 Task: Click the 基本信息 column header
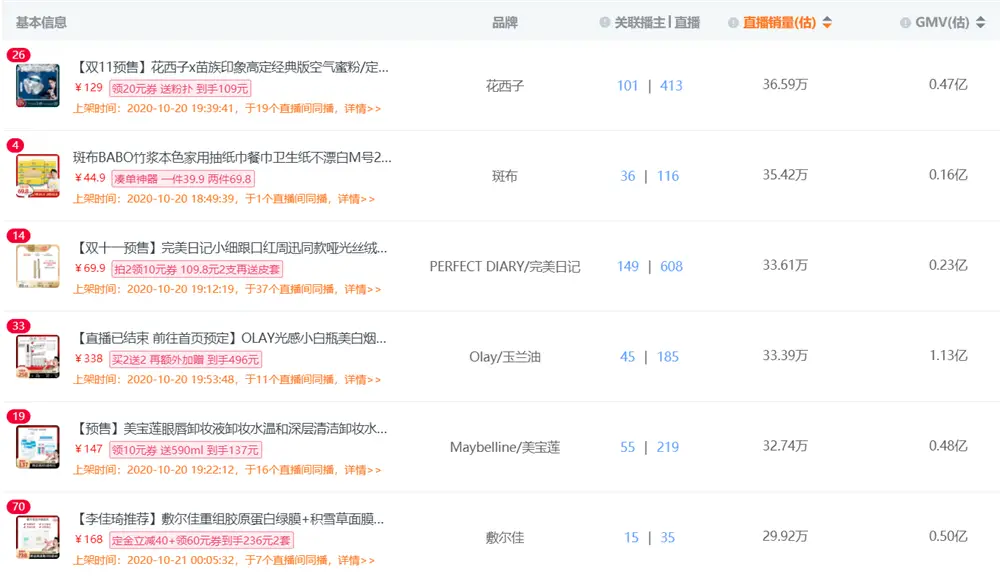(x=41, y=22)
